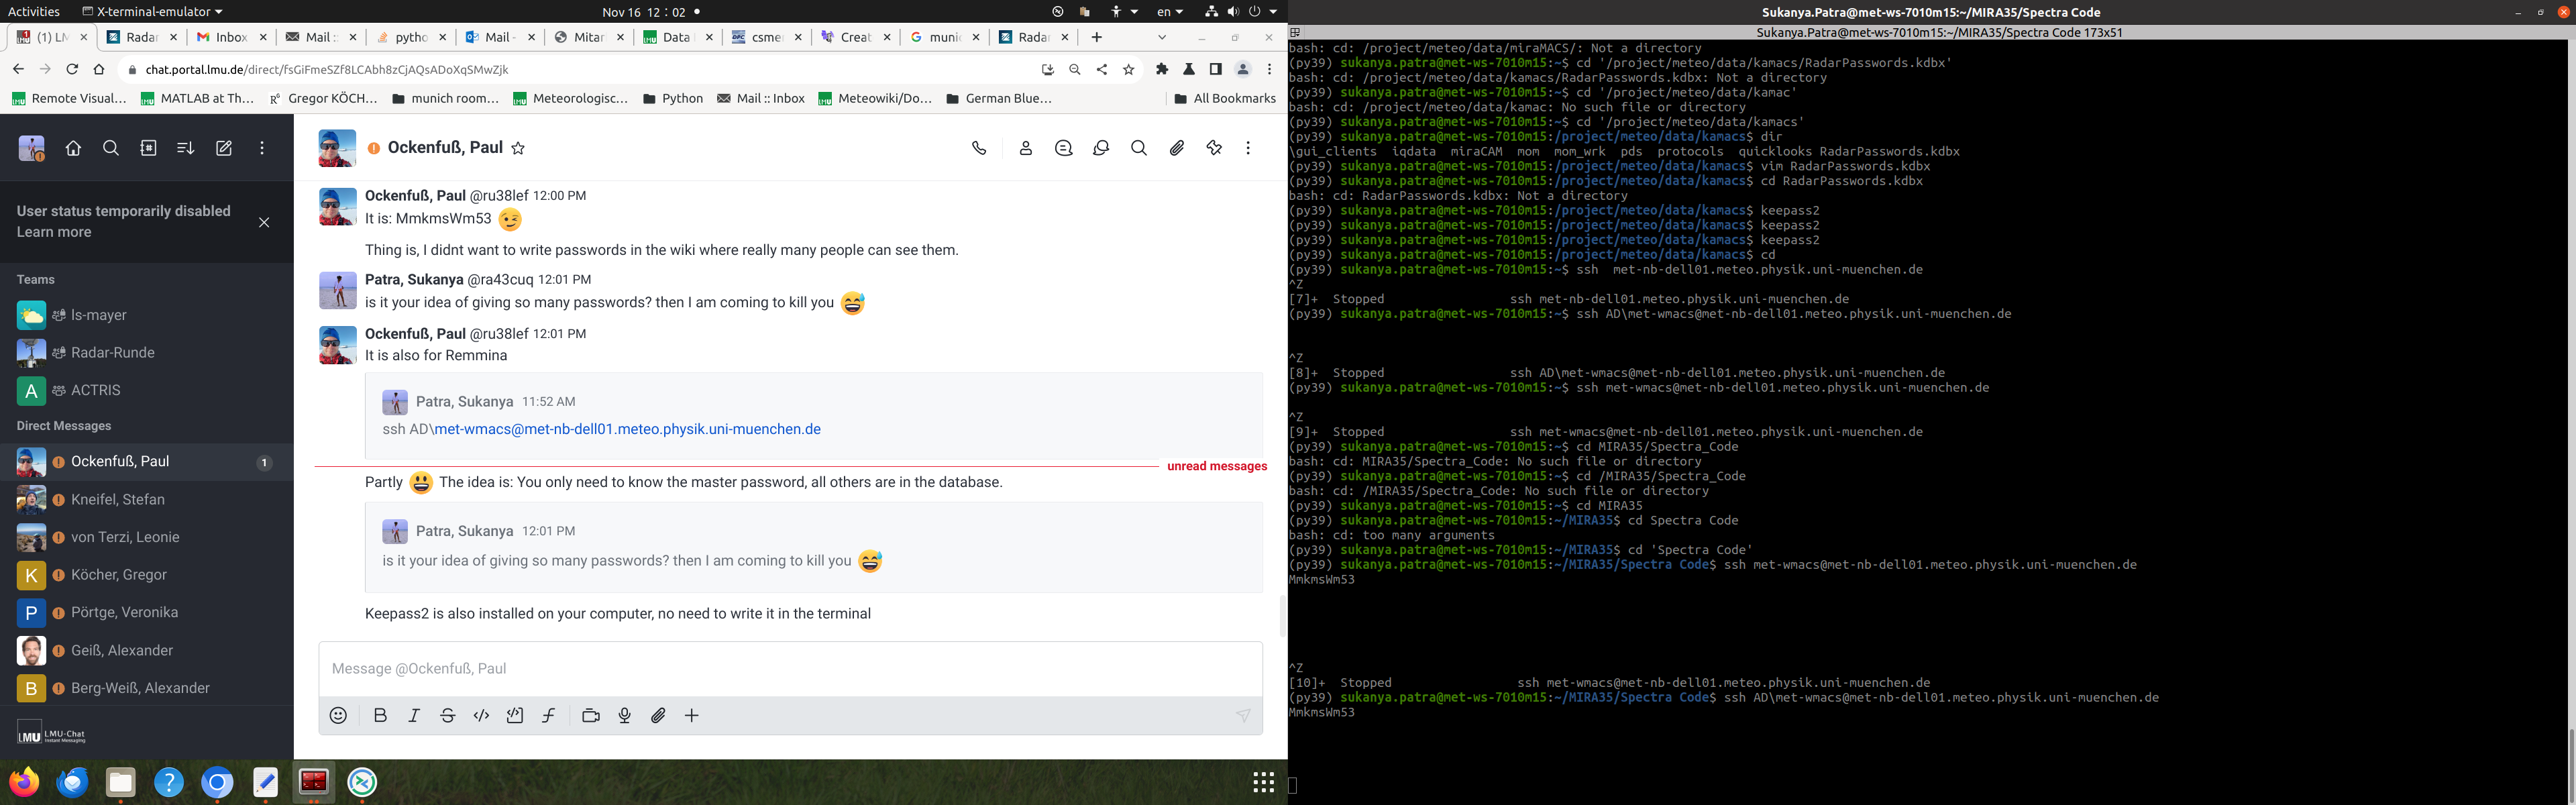Open the threads icon in chat header
Viewport: 2576px width, 805px height.
(1063, 148)
